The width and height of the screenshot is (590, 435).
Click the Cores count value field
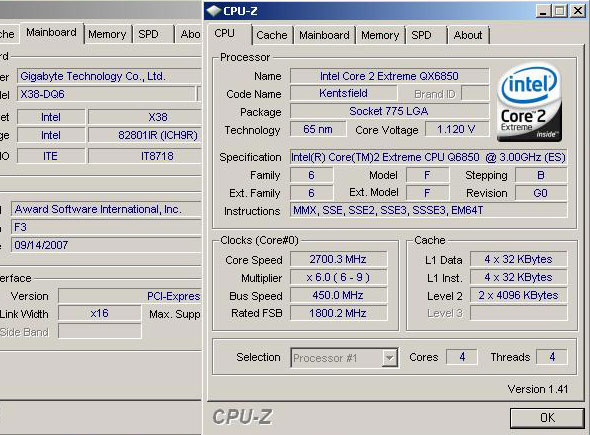[x=462, y=357]
